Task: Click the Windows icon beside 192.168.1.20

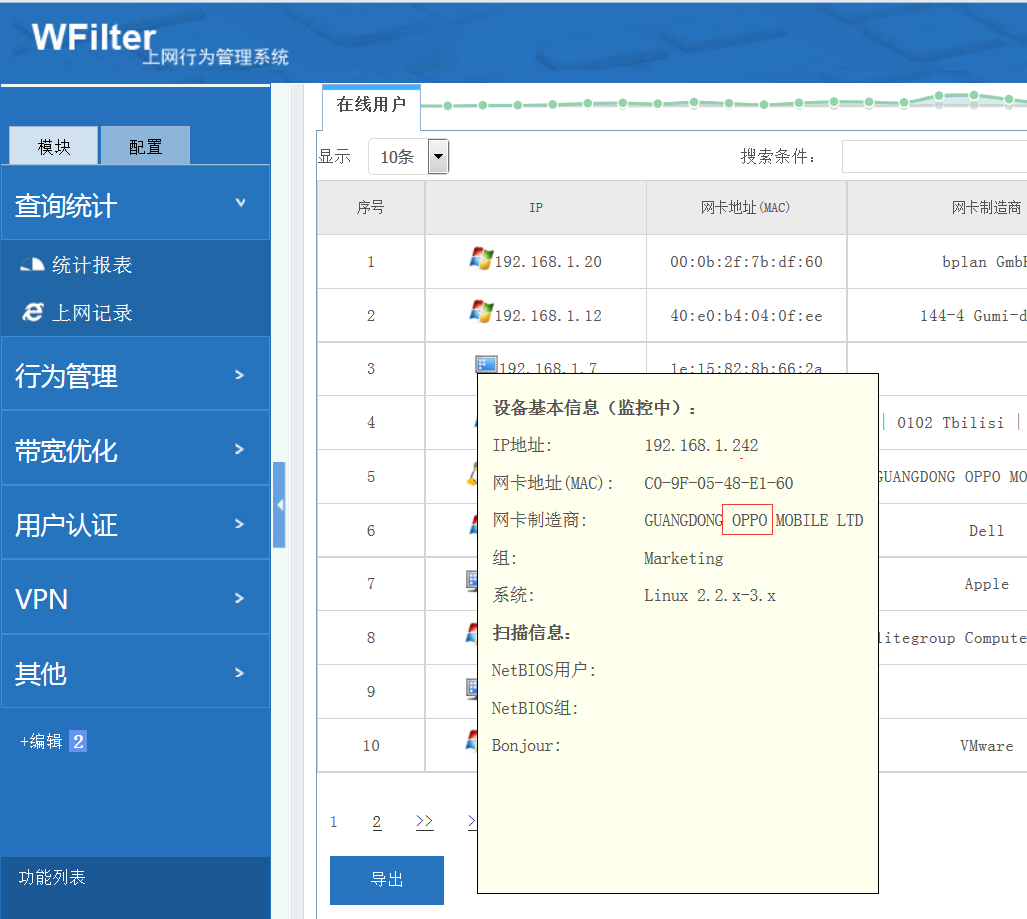Action: pos(481,259)
